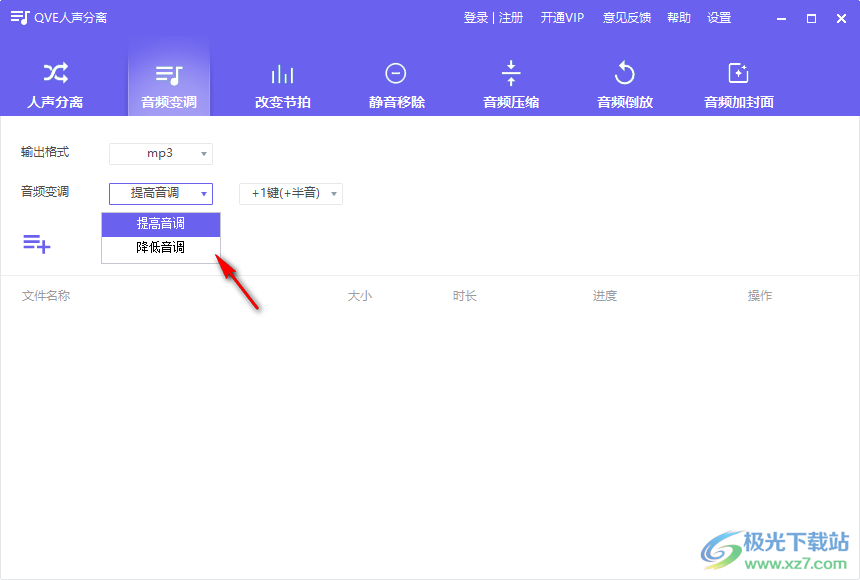This screenshot has height=580, width=860.
Task: Select 提高音调 in the pitch dropdown
Action: (x=160, y=224)
